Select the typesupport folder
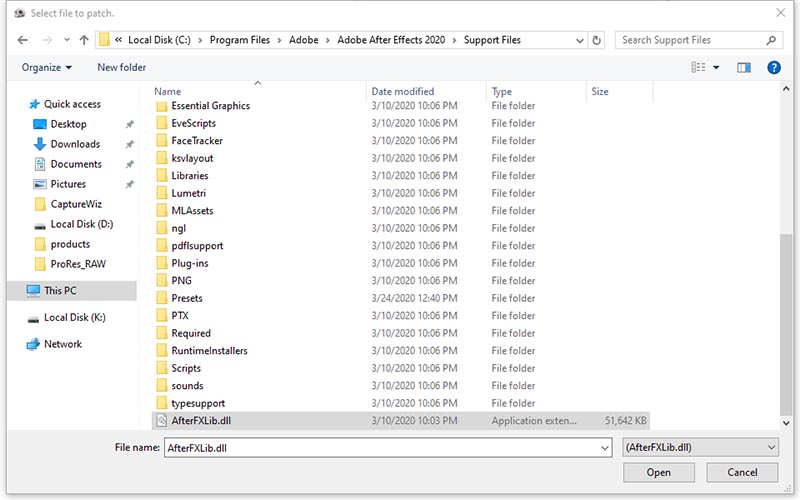Screen dimensions: 800x500 (x=198, y=403)
